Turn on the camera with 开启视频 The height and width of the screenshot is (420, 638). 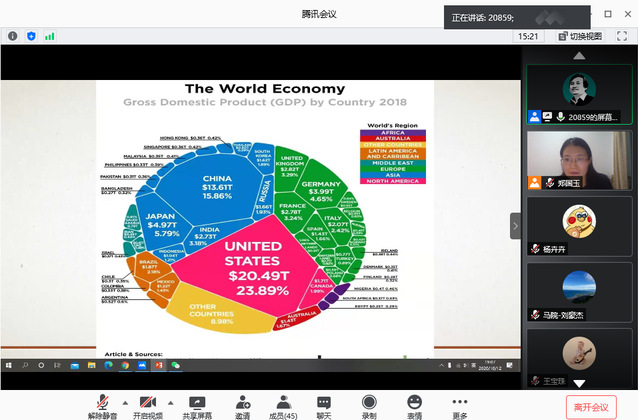146,402
